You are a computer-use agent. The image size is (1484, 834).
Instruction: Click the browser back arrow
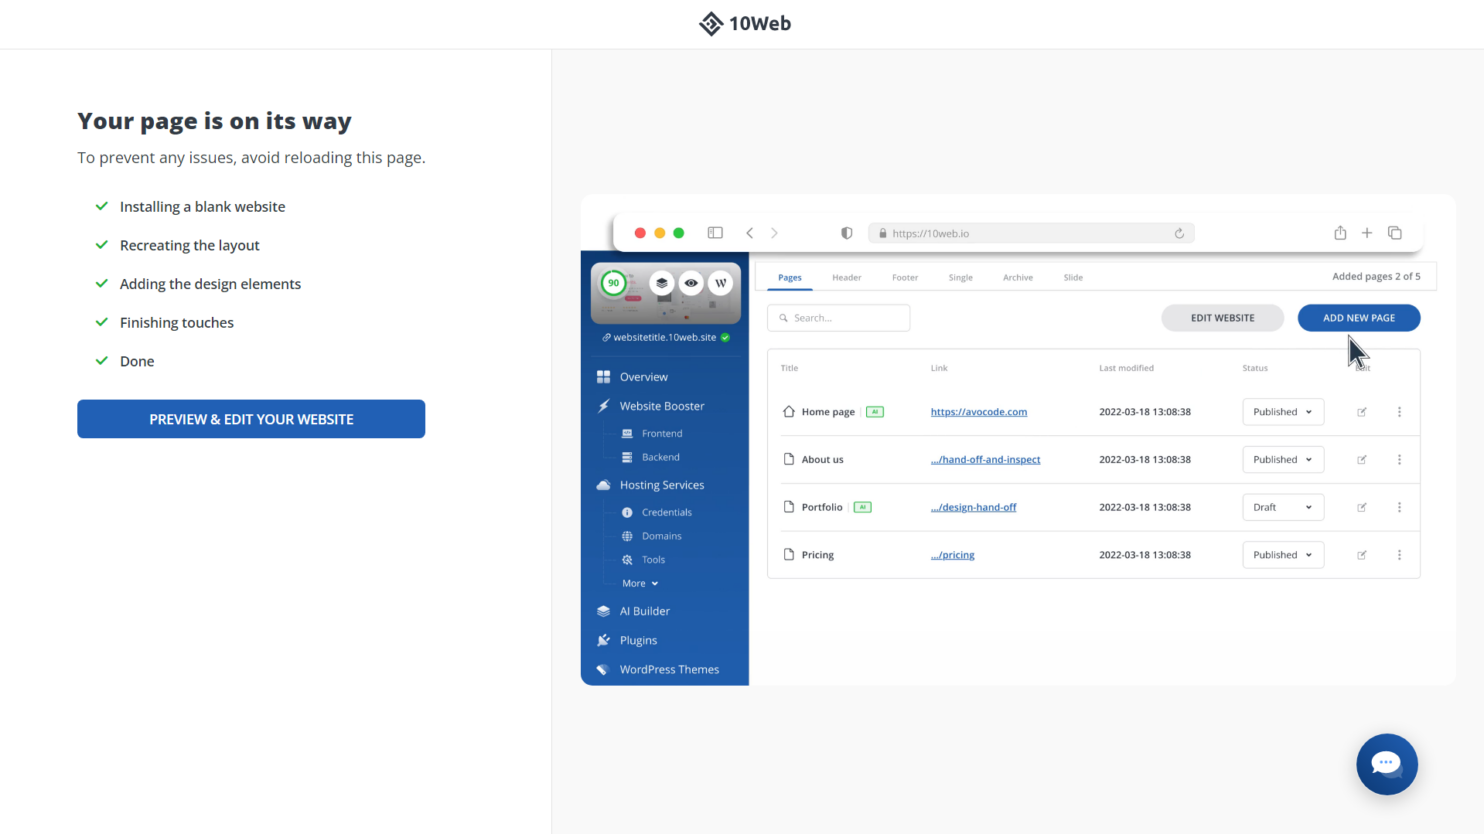[749, 233]
